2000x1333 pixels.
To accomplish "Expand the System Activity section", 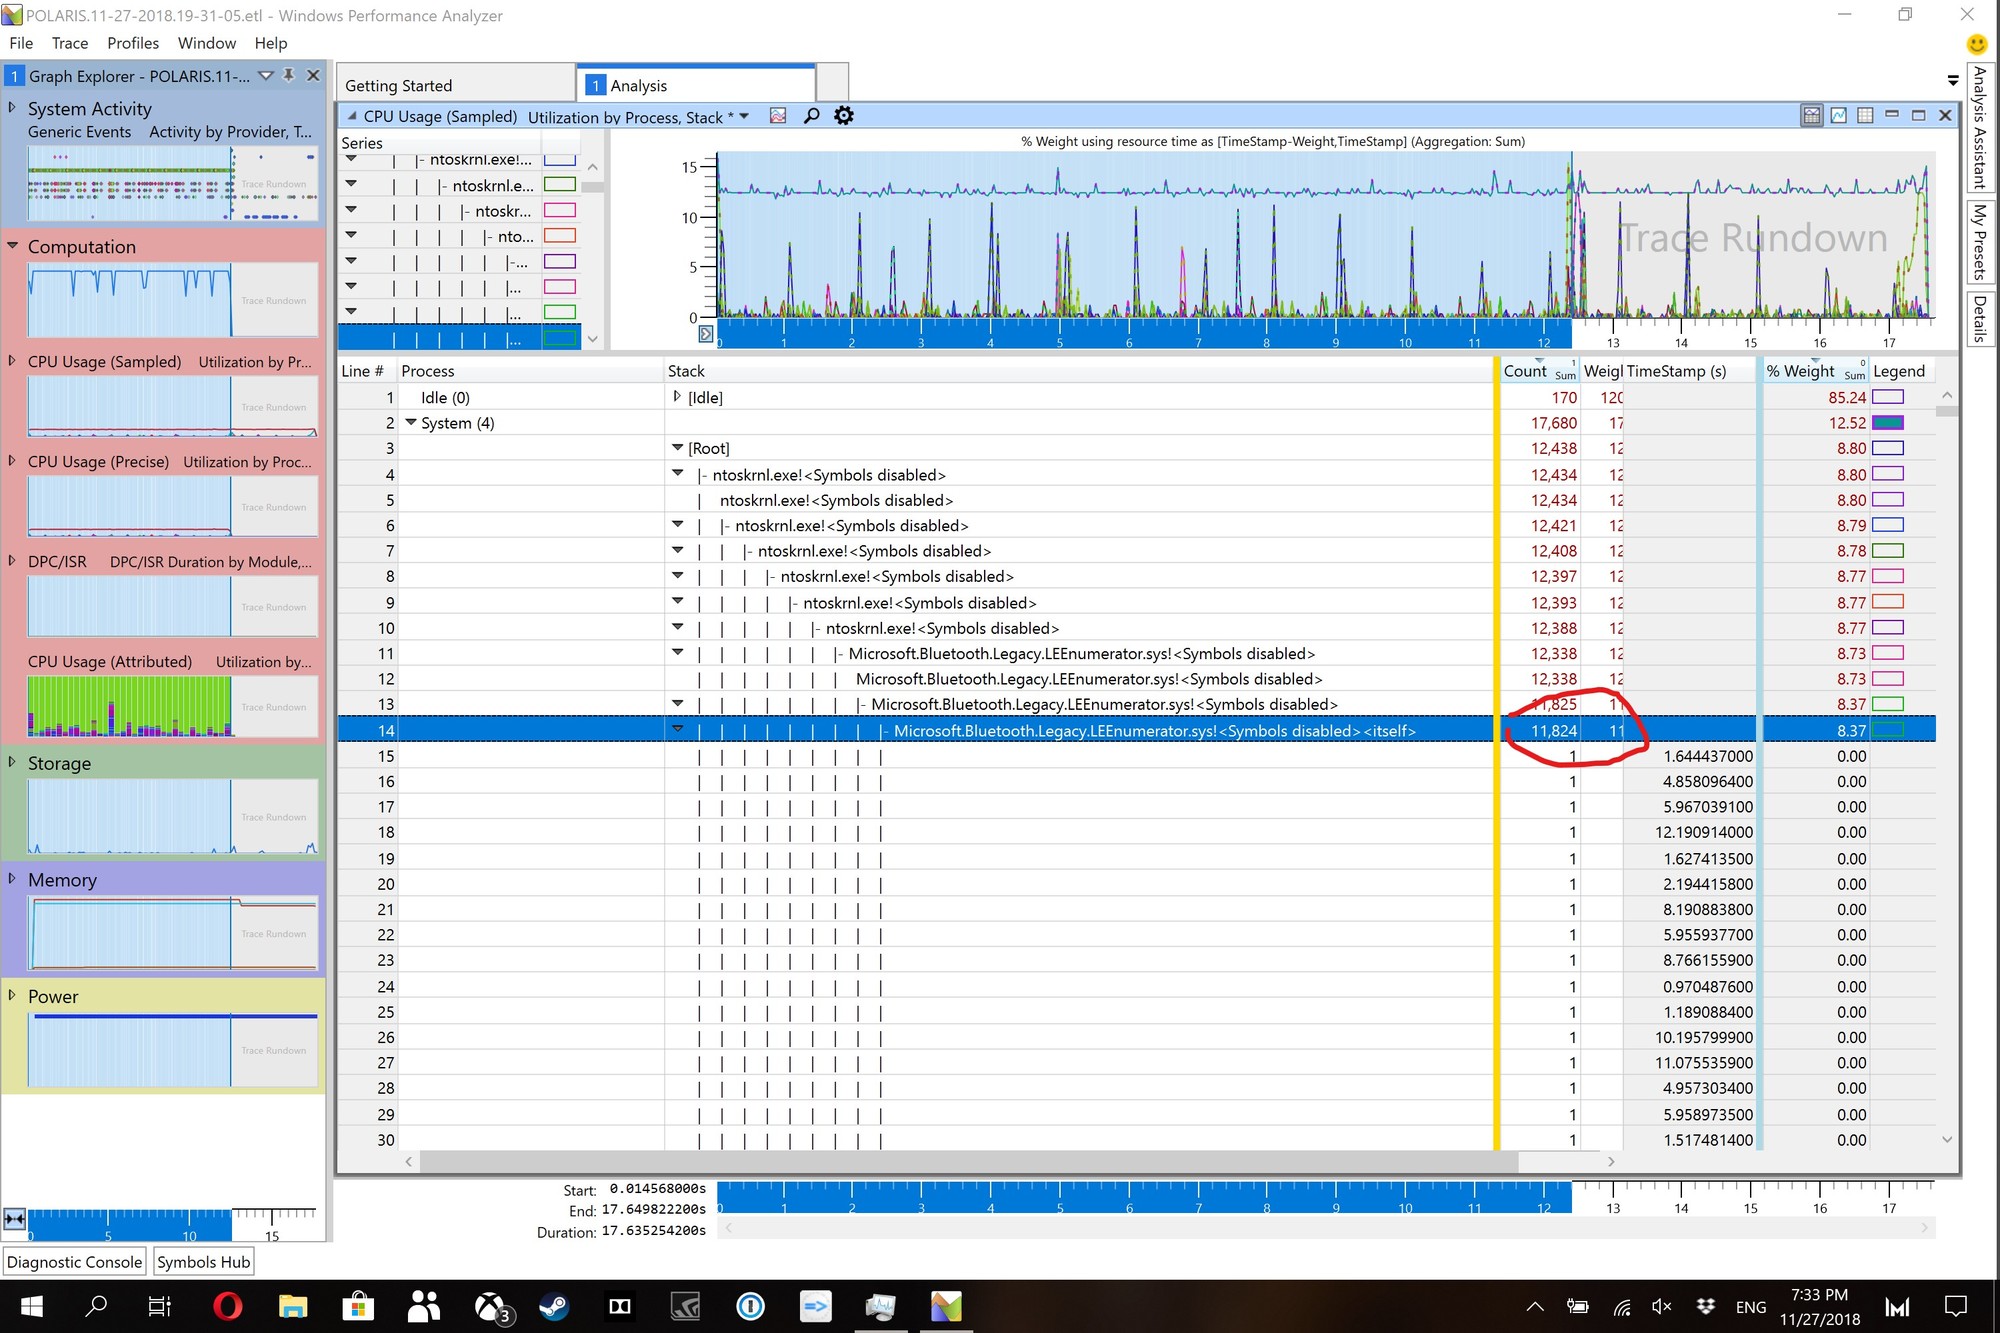I will pyautogui.click(x=12, y=107).
